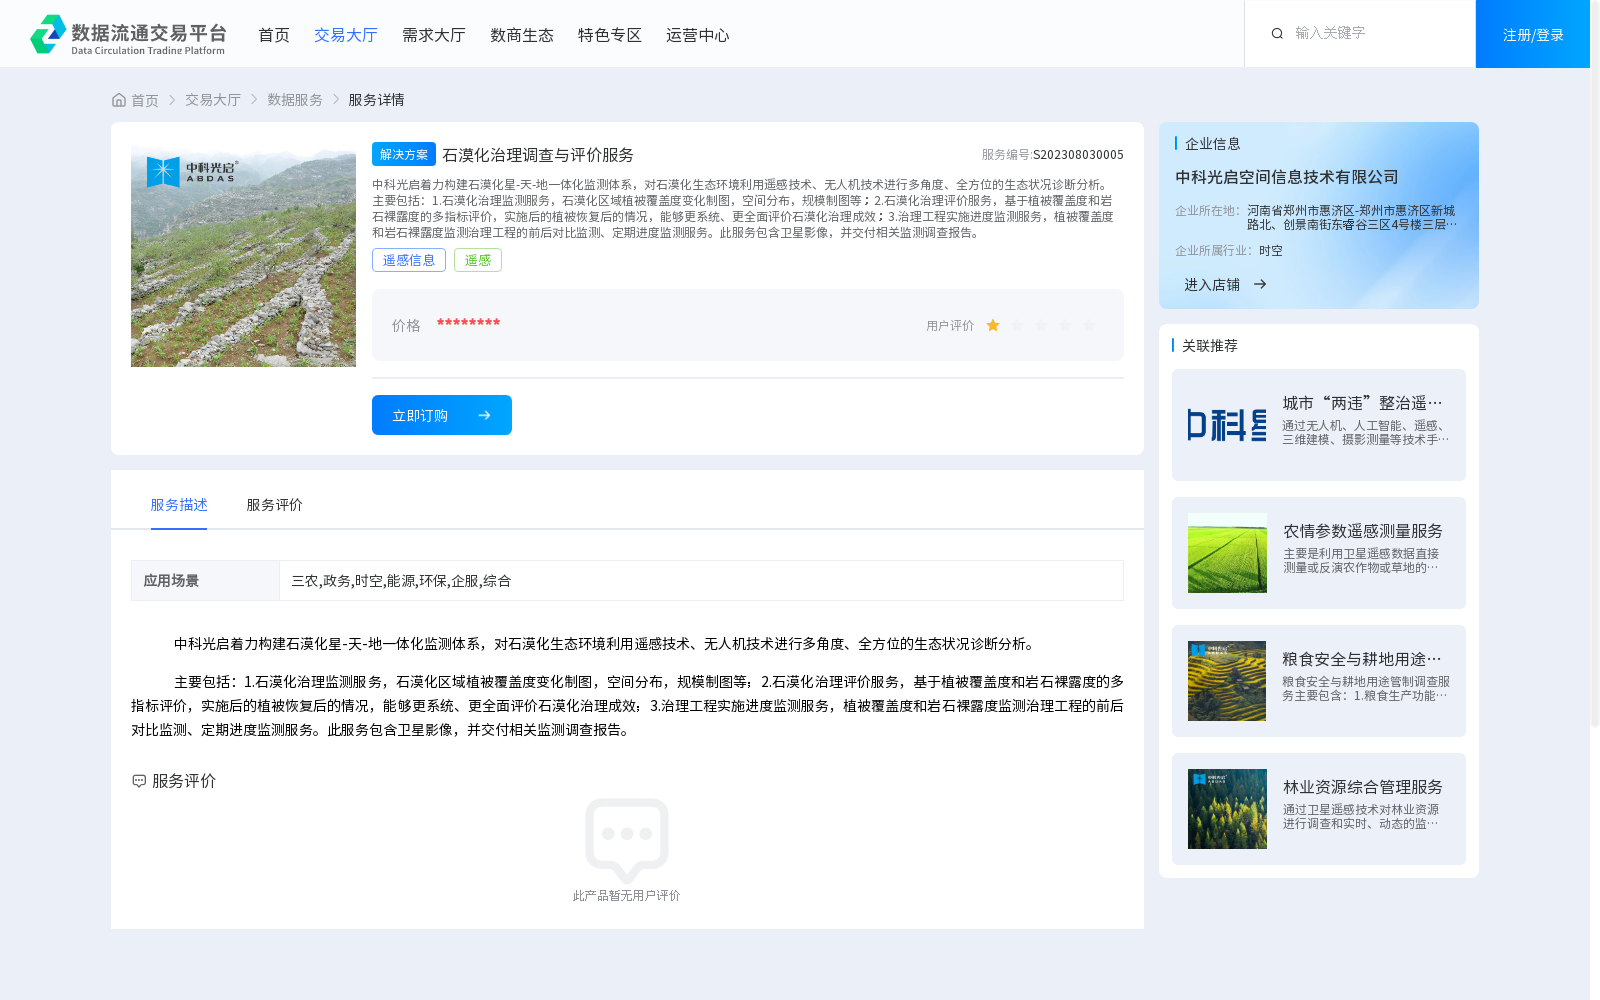The width and height of the screenshot is (1600, 1000).
Task: Click the rocky hillside product image
Action: [x=243, y=254]
